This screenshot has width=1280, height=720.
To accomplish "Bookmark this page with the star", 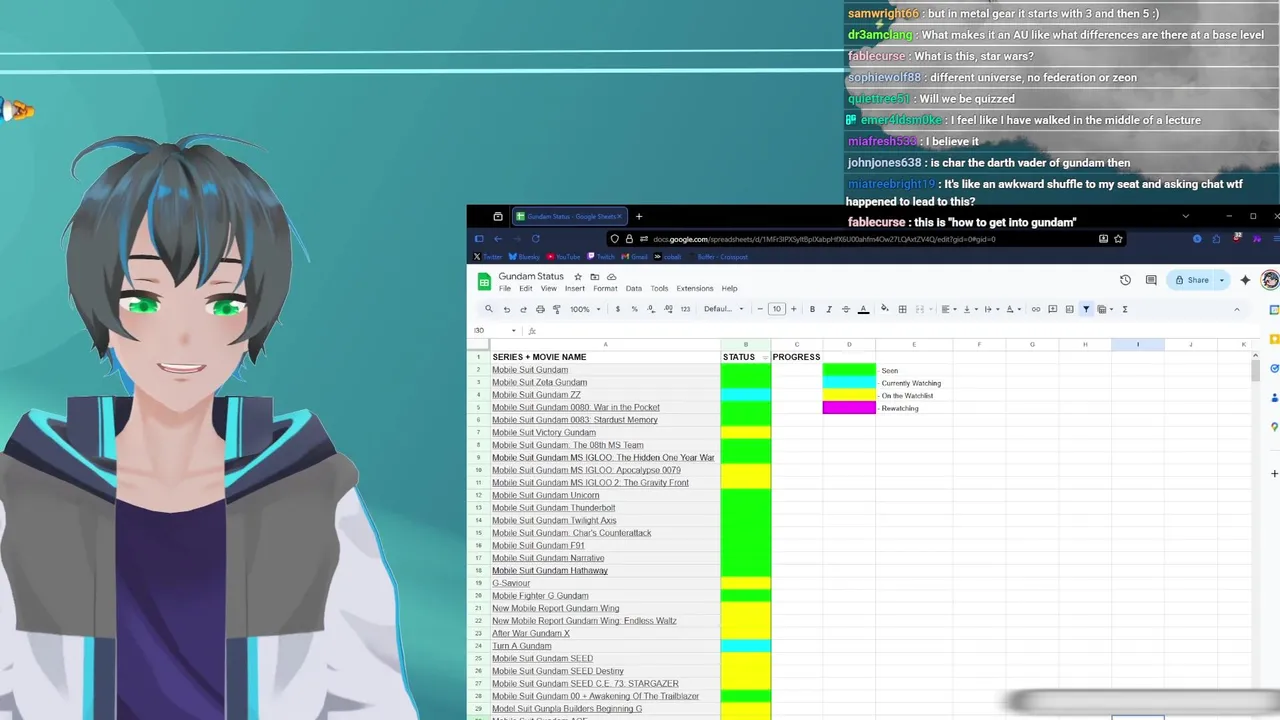I will click(1118, 239).
